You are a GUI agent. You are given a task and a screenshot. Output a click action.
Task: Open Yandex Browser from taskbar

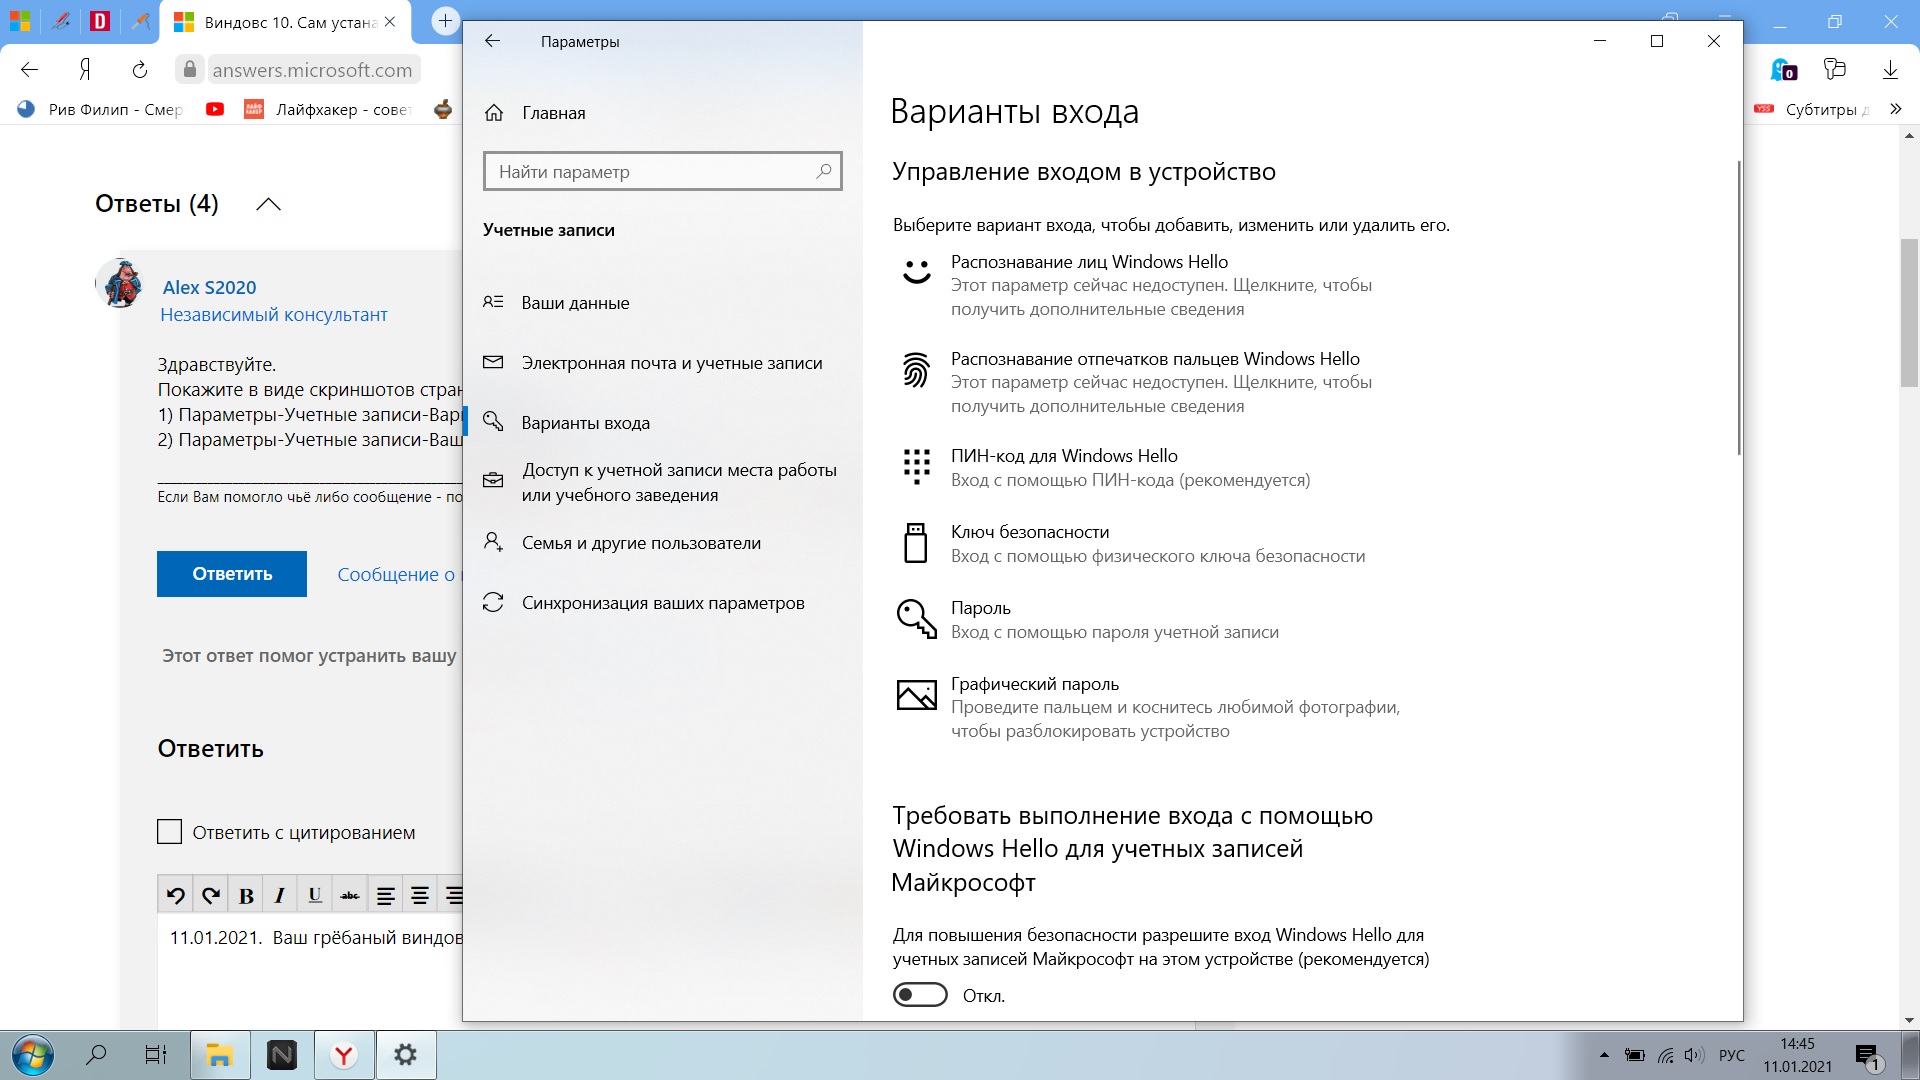coord(344,1055)
